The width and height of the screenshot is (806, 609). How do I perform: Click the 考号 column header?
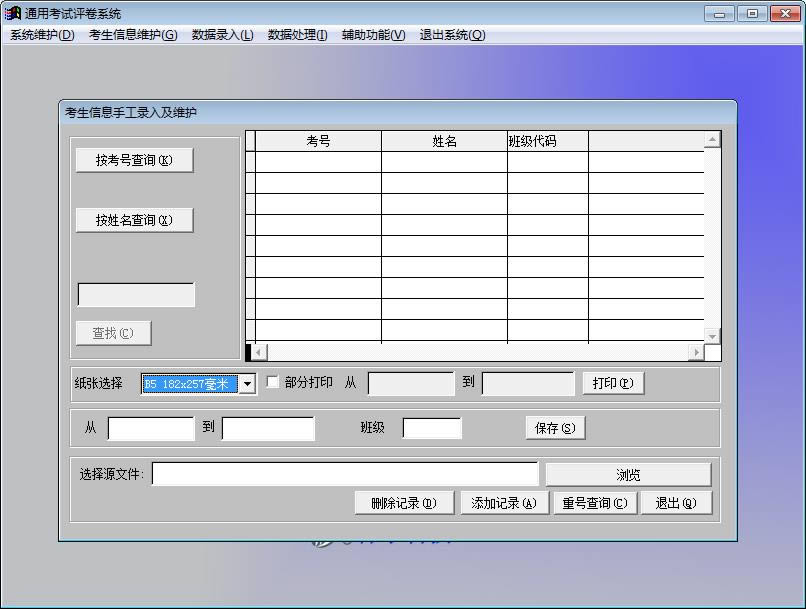[x=318, y=141]
